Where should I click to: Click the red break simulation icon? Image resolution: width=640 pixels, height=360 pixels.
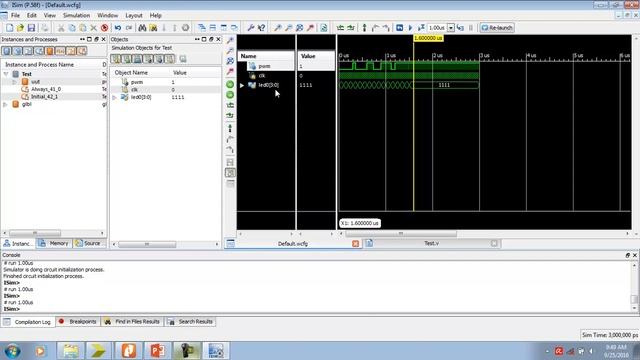click(104, 28)
